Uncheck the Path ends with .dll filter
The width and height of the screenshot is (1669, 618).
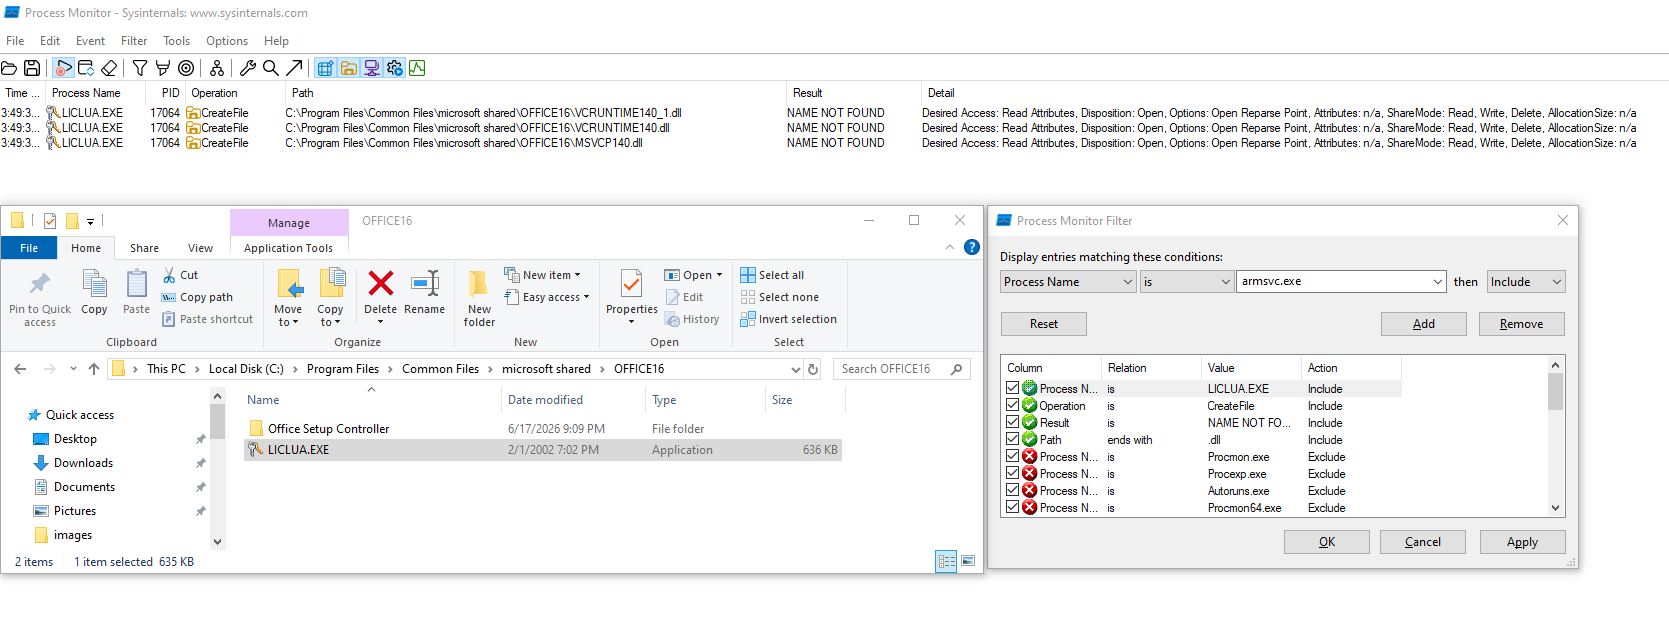[1012, 439]
